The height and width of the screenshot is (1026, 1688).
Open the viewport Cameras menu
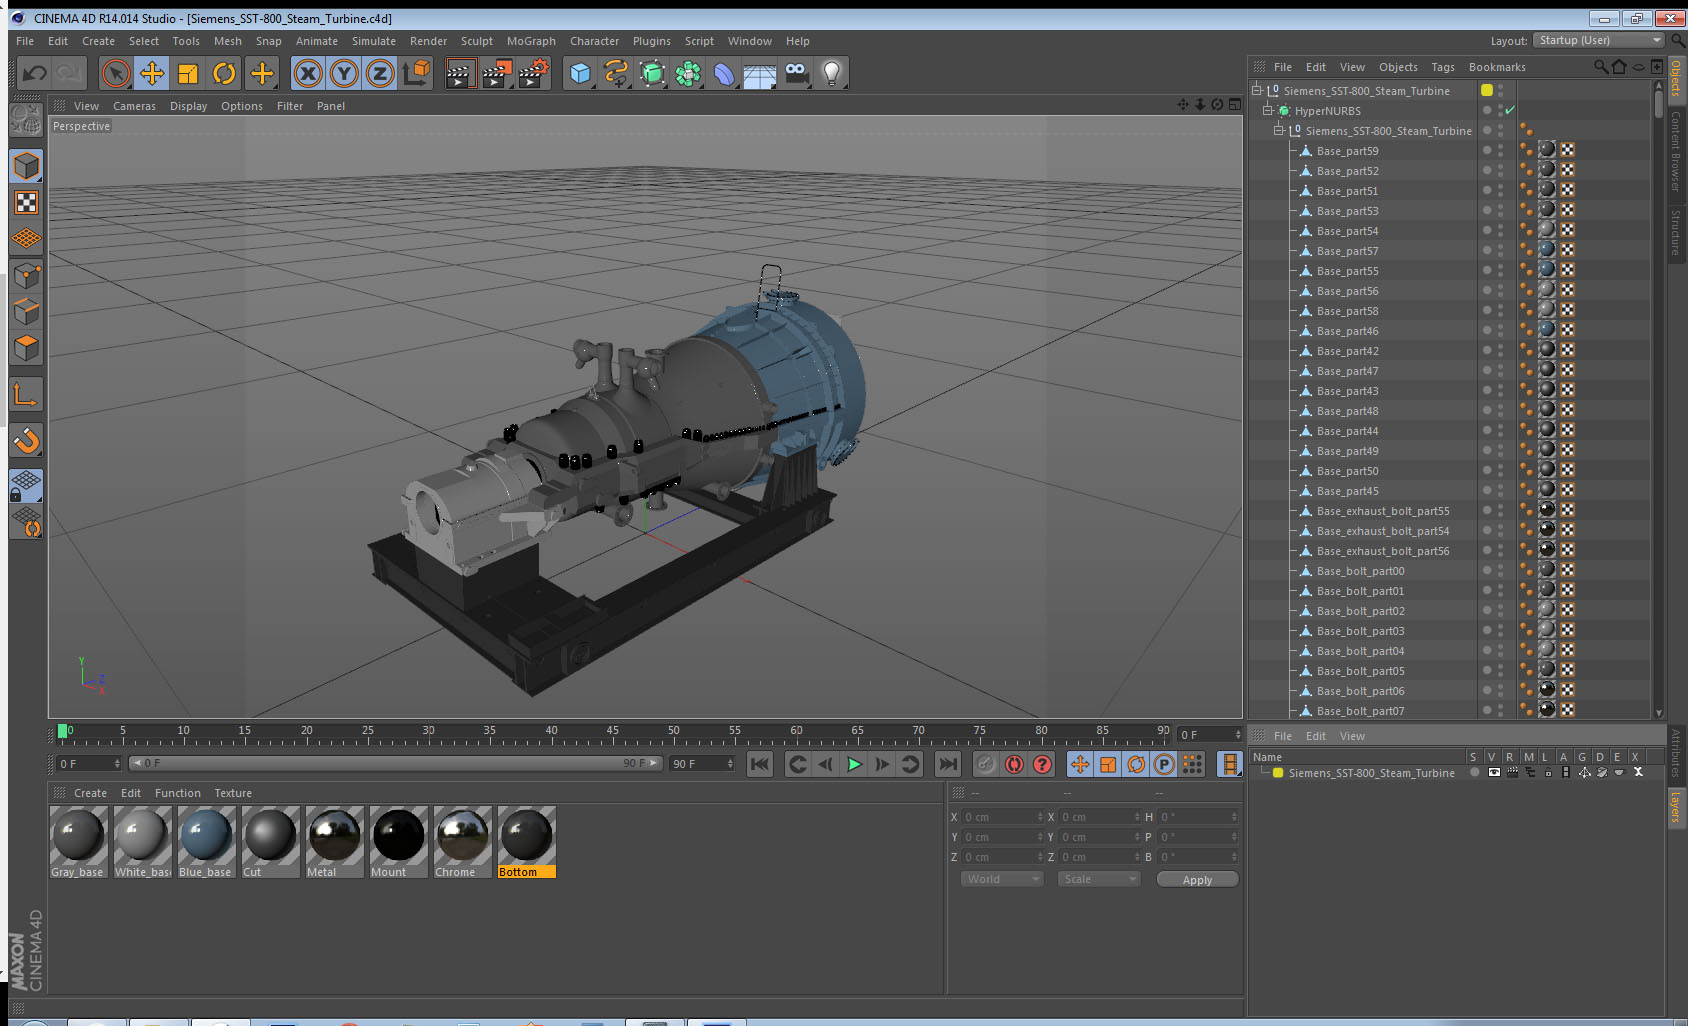134,106
